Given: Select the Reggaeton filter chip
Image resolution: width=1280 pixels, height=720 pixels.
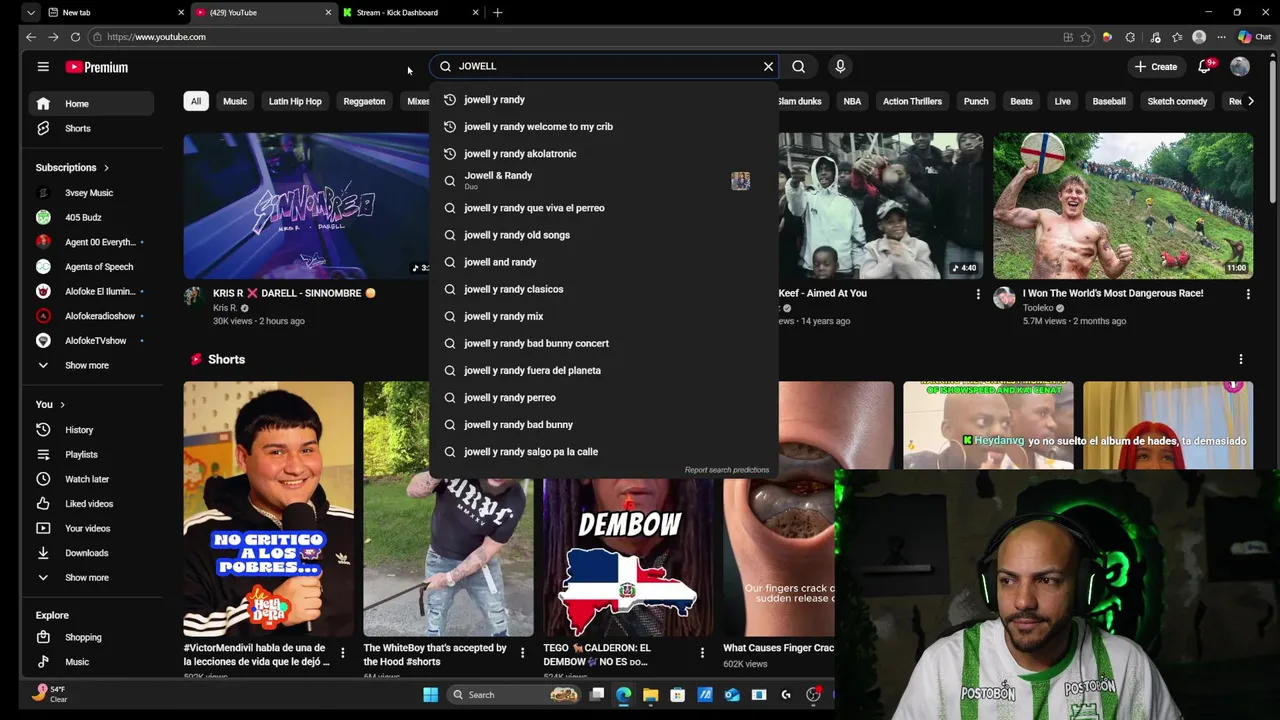Looking at the screenshot, I should pos(364,101).
